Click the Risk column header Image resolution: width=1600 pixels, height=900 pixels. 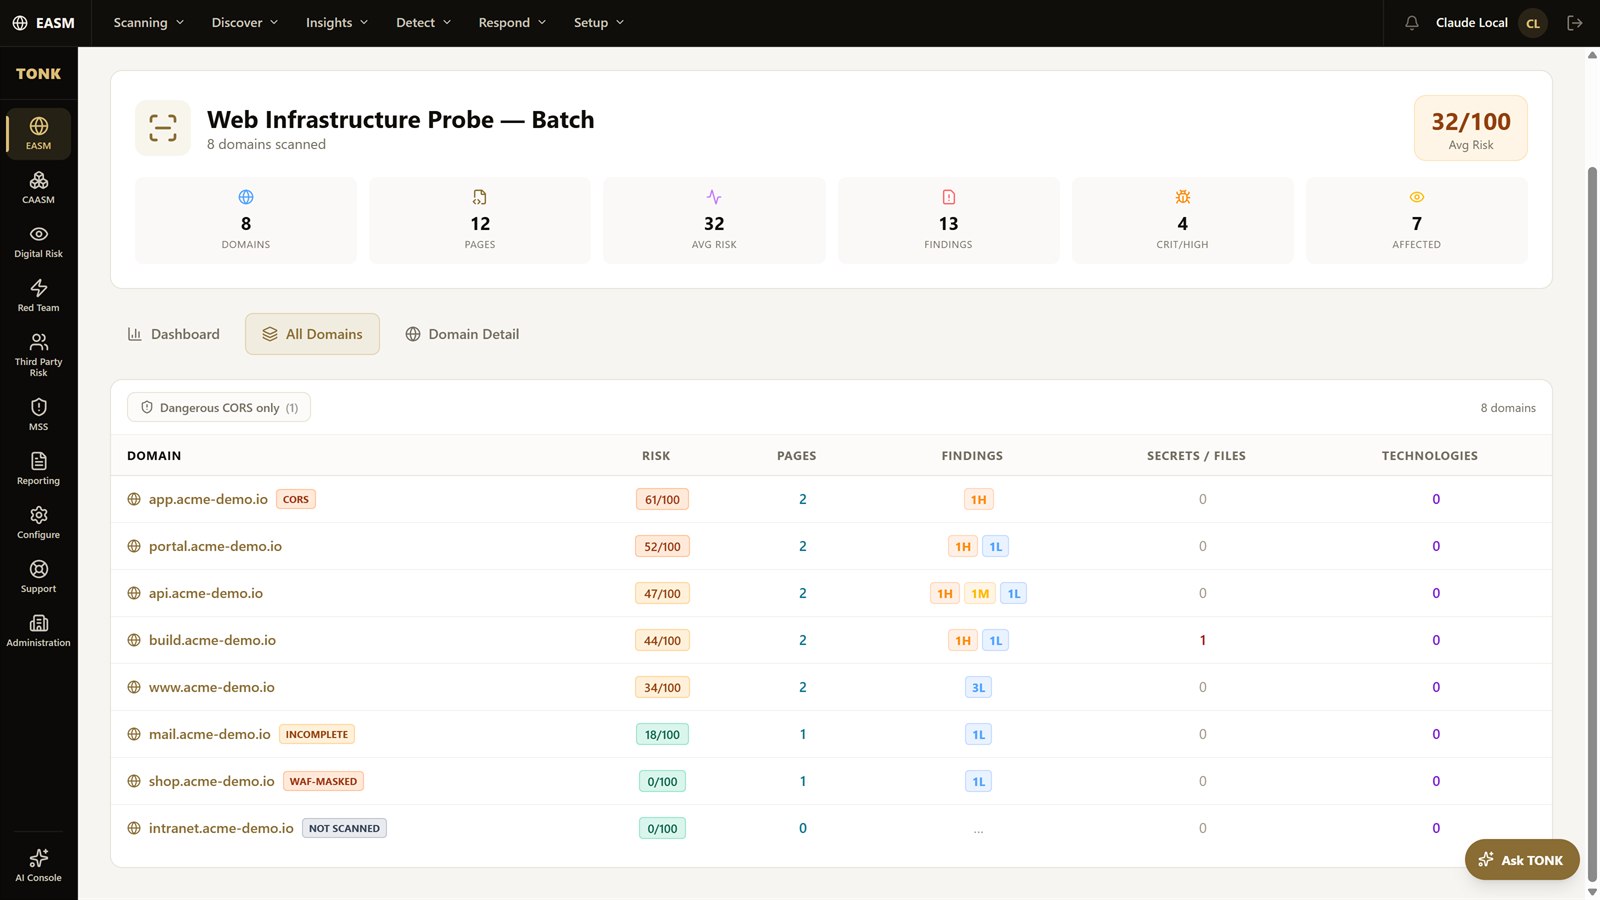(656, 455)
